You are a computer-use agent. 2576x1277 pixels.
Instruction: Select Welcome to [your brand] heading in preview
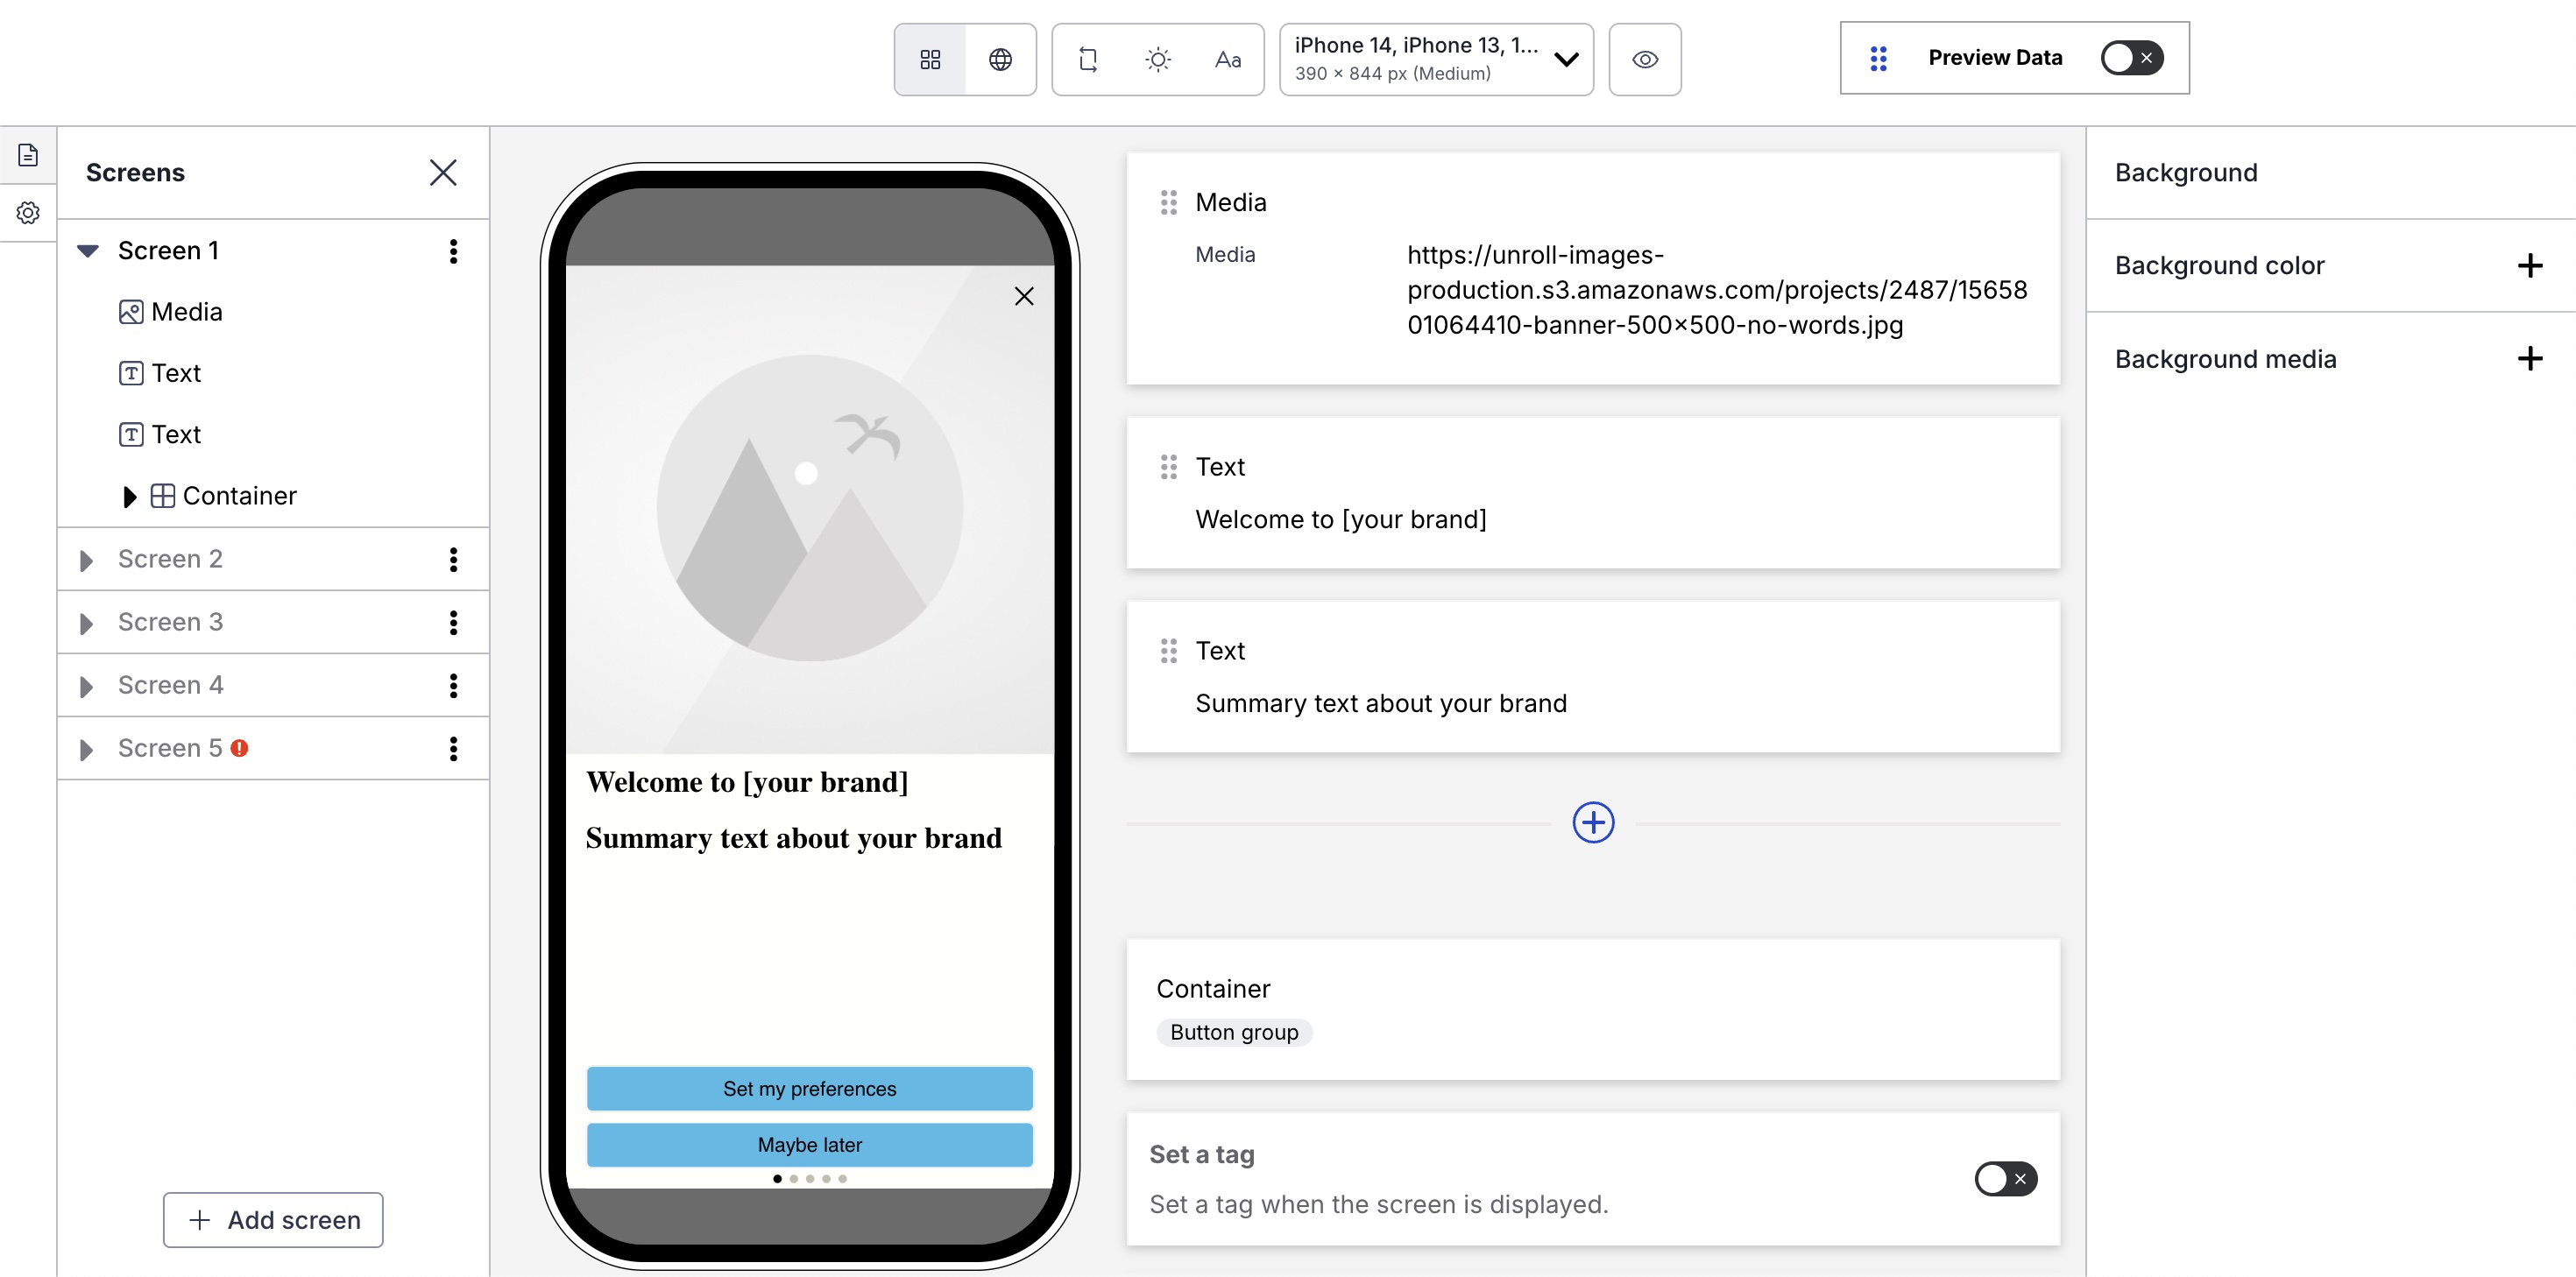747,782
